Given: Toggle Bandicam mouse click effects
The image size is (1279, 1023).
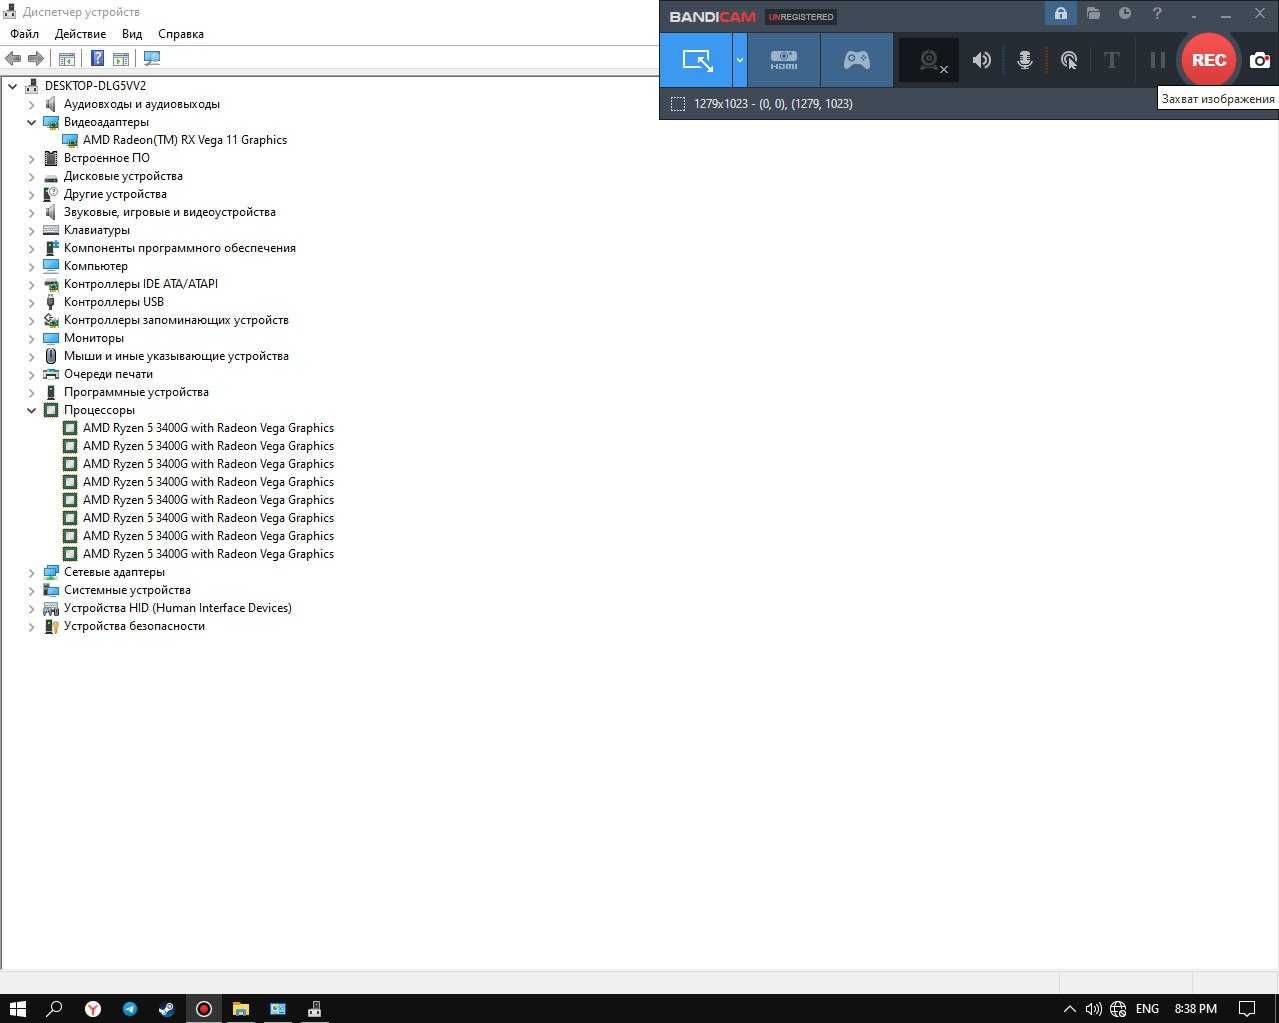Looking at the screenshot, I should tap(1069, 60).
